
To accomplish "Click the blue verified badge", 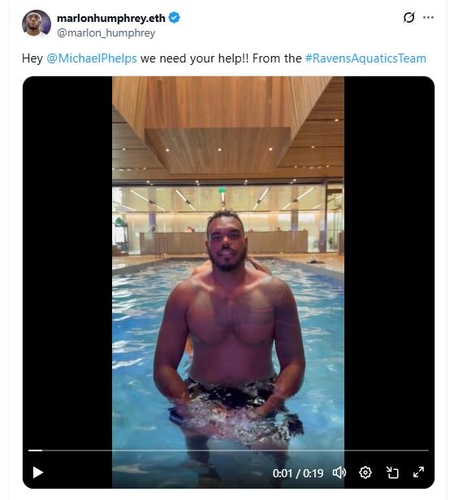I will 174,18.
